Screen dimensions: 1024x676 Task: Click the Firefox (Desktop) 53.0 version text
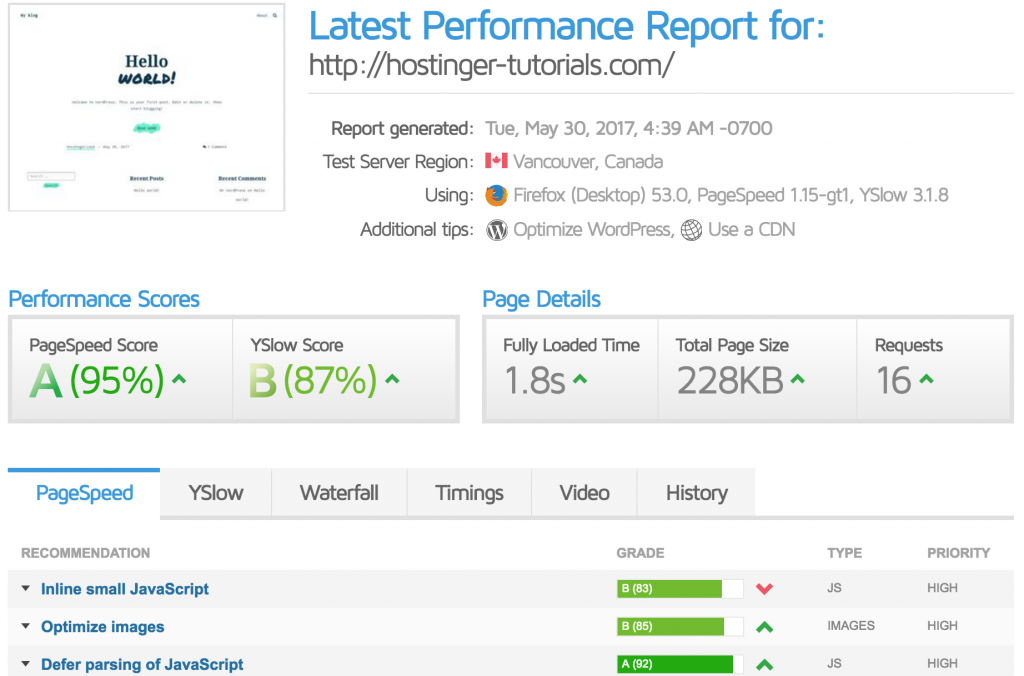pyautogui.click(x=601, y=195)
